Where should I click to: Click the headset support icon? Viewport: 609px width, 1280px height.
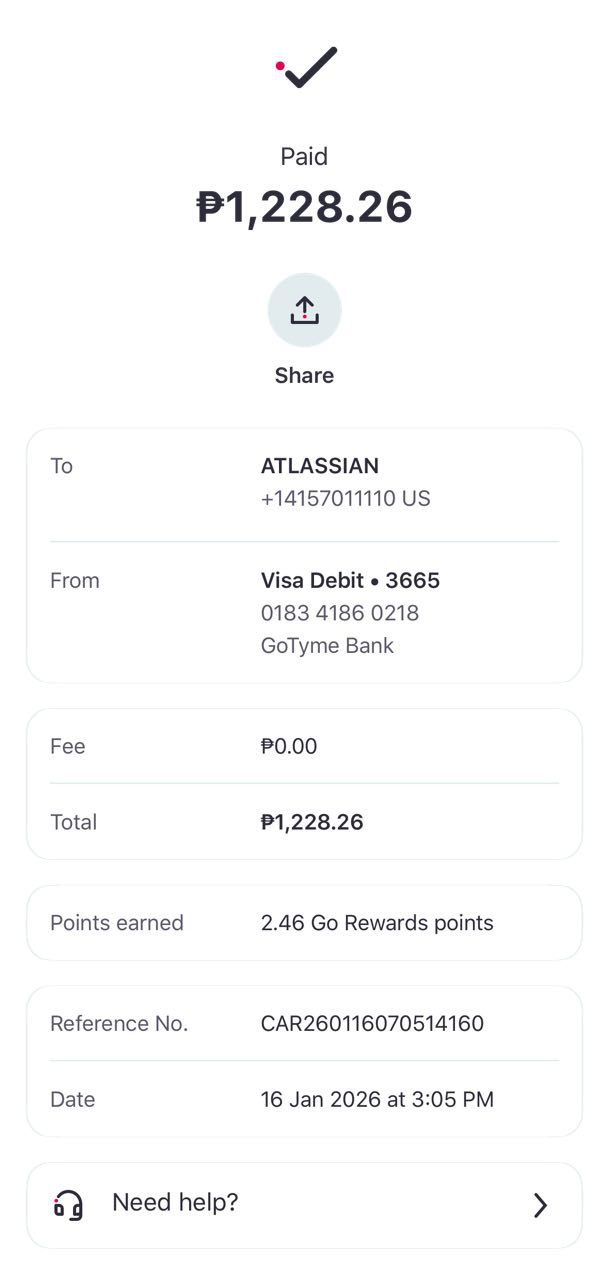[x=68, y=1204]
